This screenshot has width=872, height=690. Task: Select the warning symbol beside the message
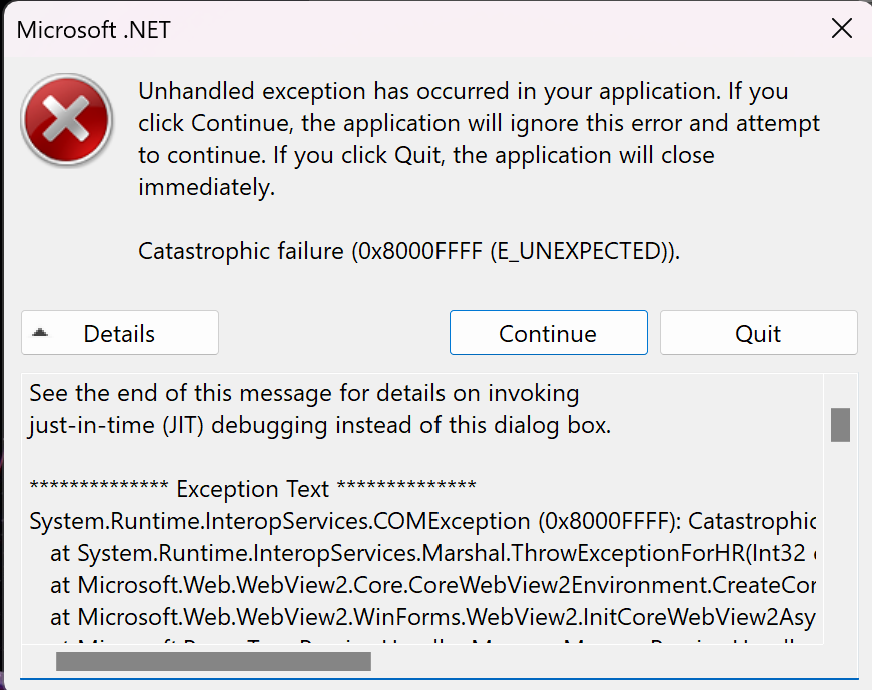click(x=66, y=120)
